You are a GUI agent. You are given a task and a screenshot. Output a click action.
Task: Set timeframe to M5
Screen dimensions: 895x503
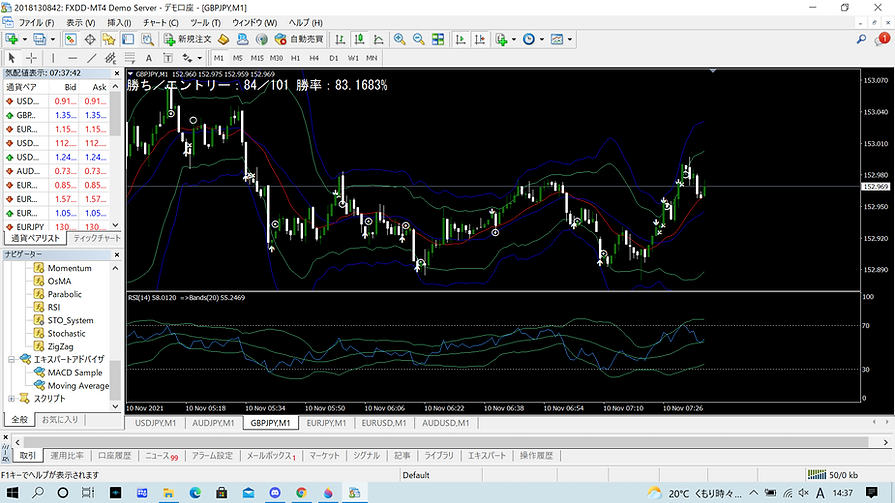(237, 58)
